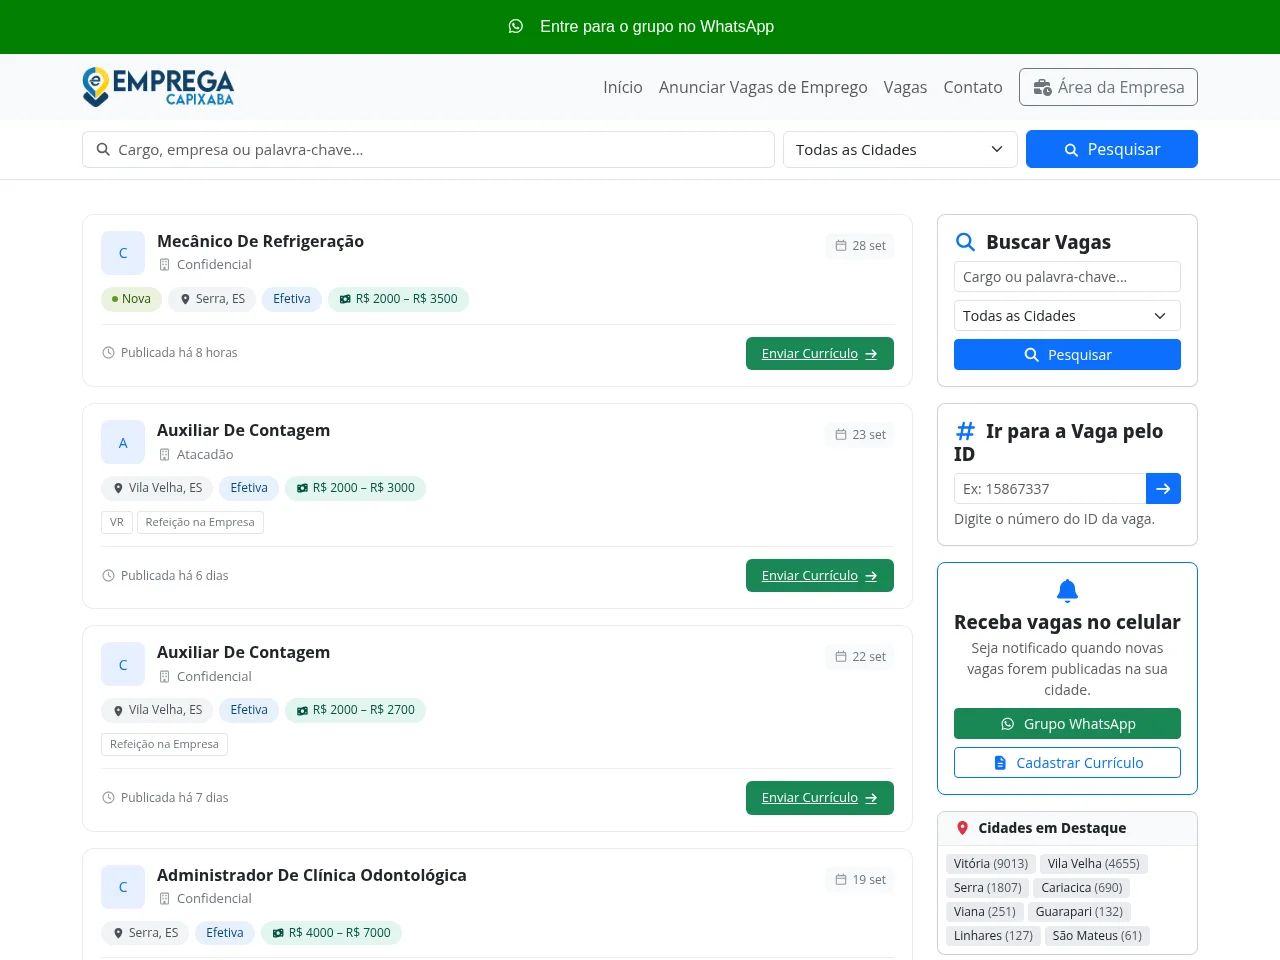1280x960 pixels.
Task: Send résumé for Mecânico De Refrigeração
Action: click(x=820, y=353)
